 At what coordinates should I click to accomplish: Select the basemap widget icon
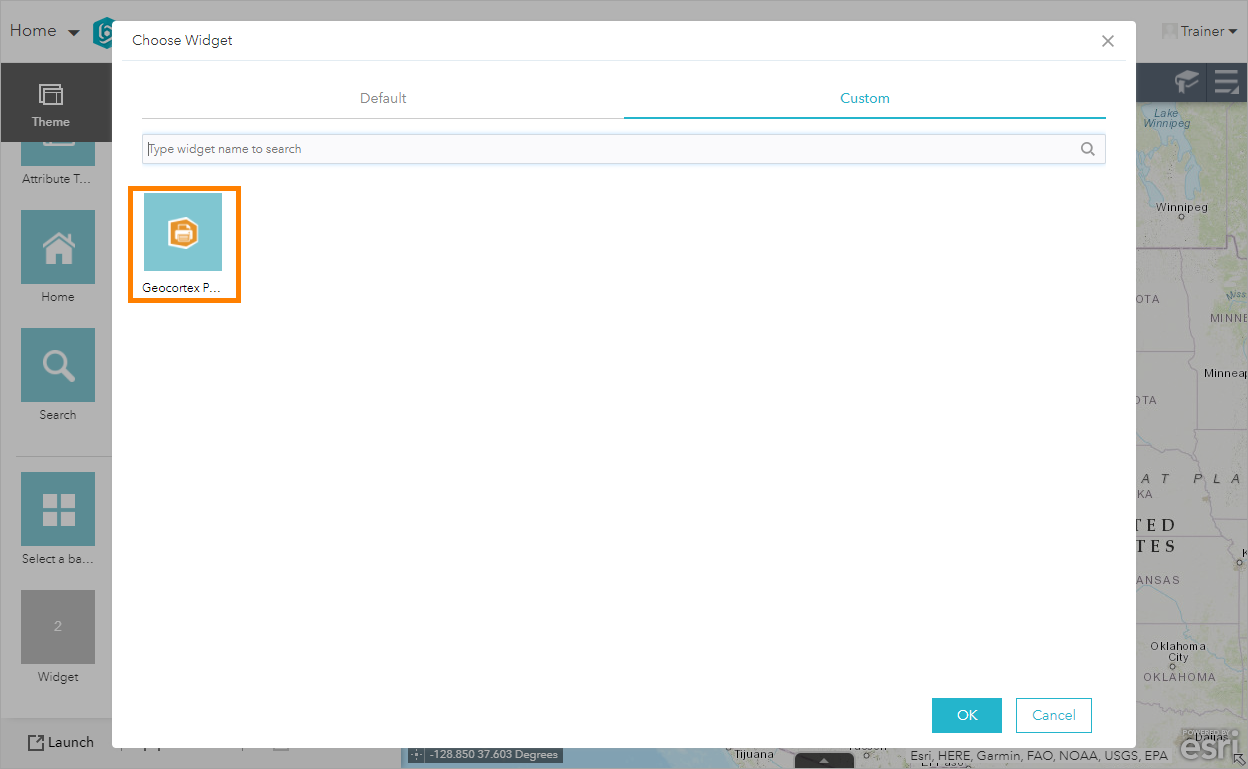click(57, 509)
